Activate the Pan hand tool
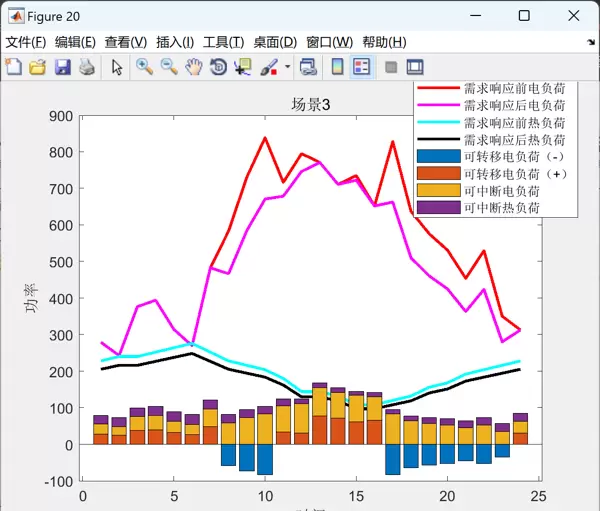Image resolution: width=600 pixels, height=511 pixels. [x=194, y=67]
